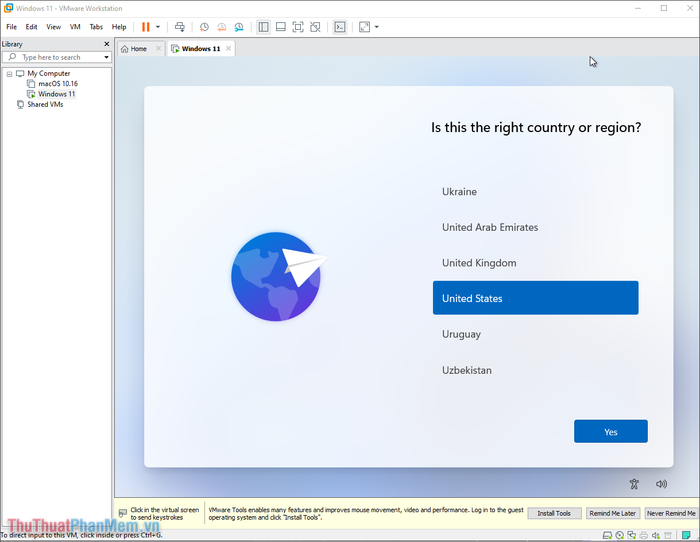Select Windows 11 in the library tree
The image size is (700, 542).
coord(56,94)
